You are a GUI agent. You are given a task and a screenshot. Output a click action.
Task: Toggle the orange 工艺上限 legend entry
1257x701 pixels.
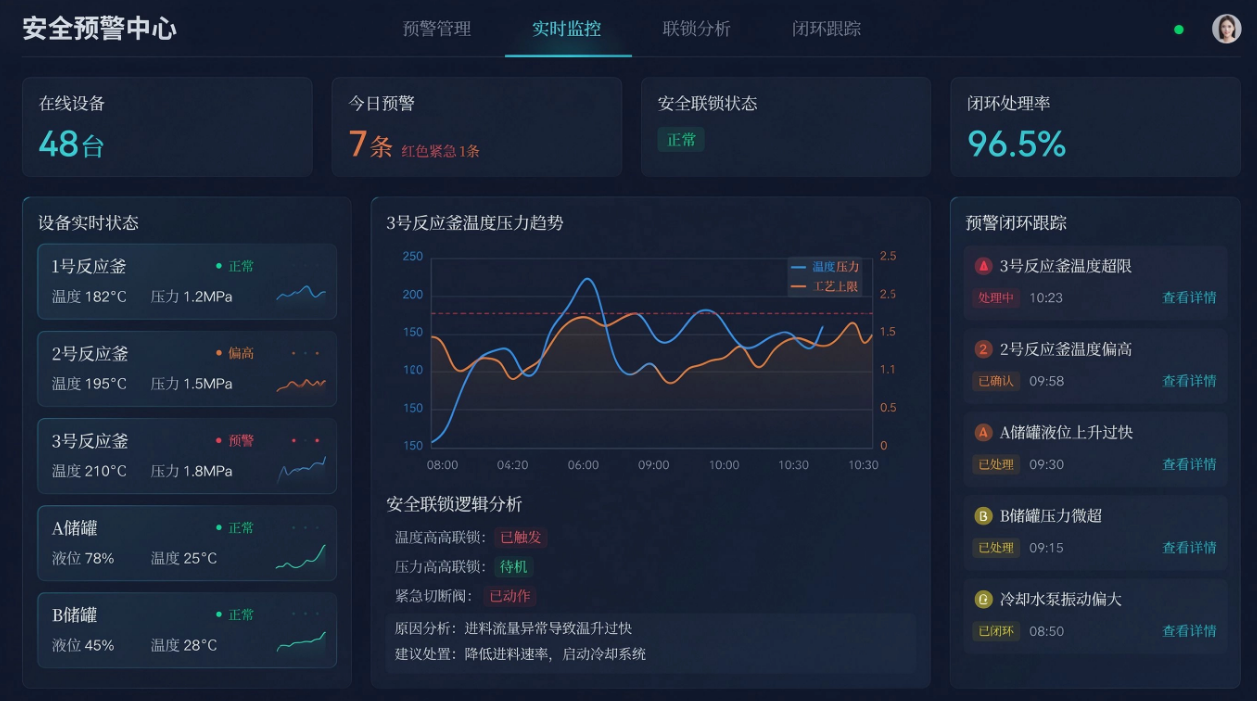pyautogui.click(x=825, y=286)
